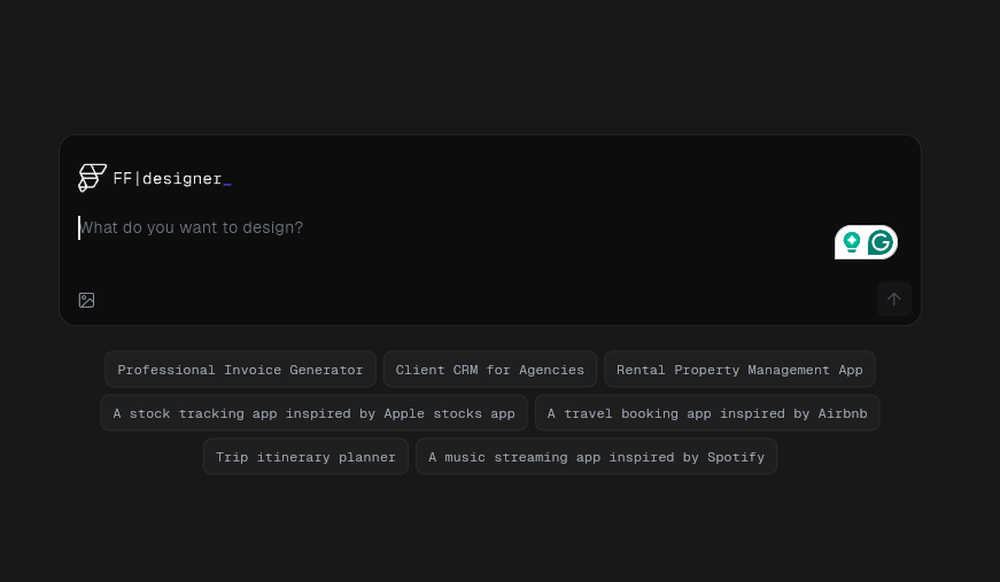Screen dimensions: 1000x582
Task: Click the Grammarly lightbulb suggestions icon
Action: point(851,241)
